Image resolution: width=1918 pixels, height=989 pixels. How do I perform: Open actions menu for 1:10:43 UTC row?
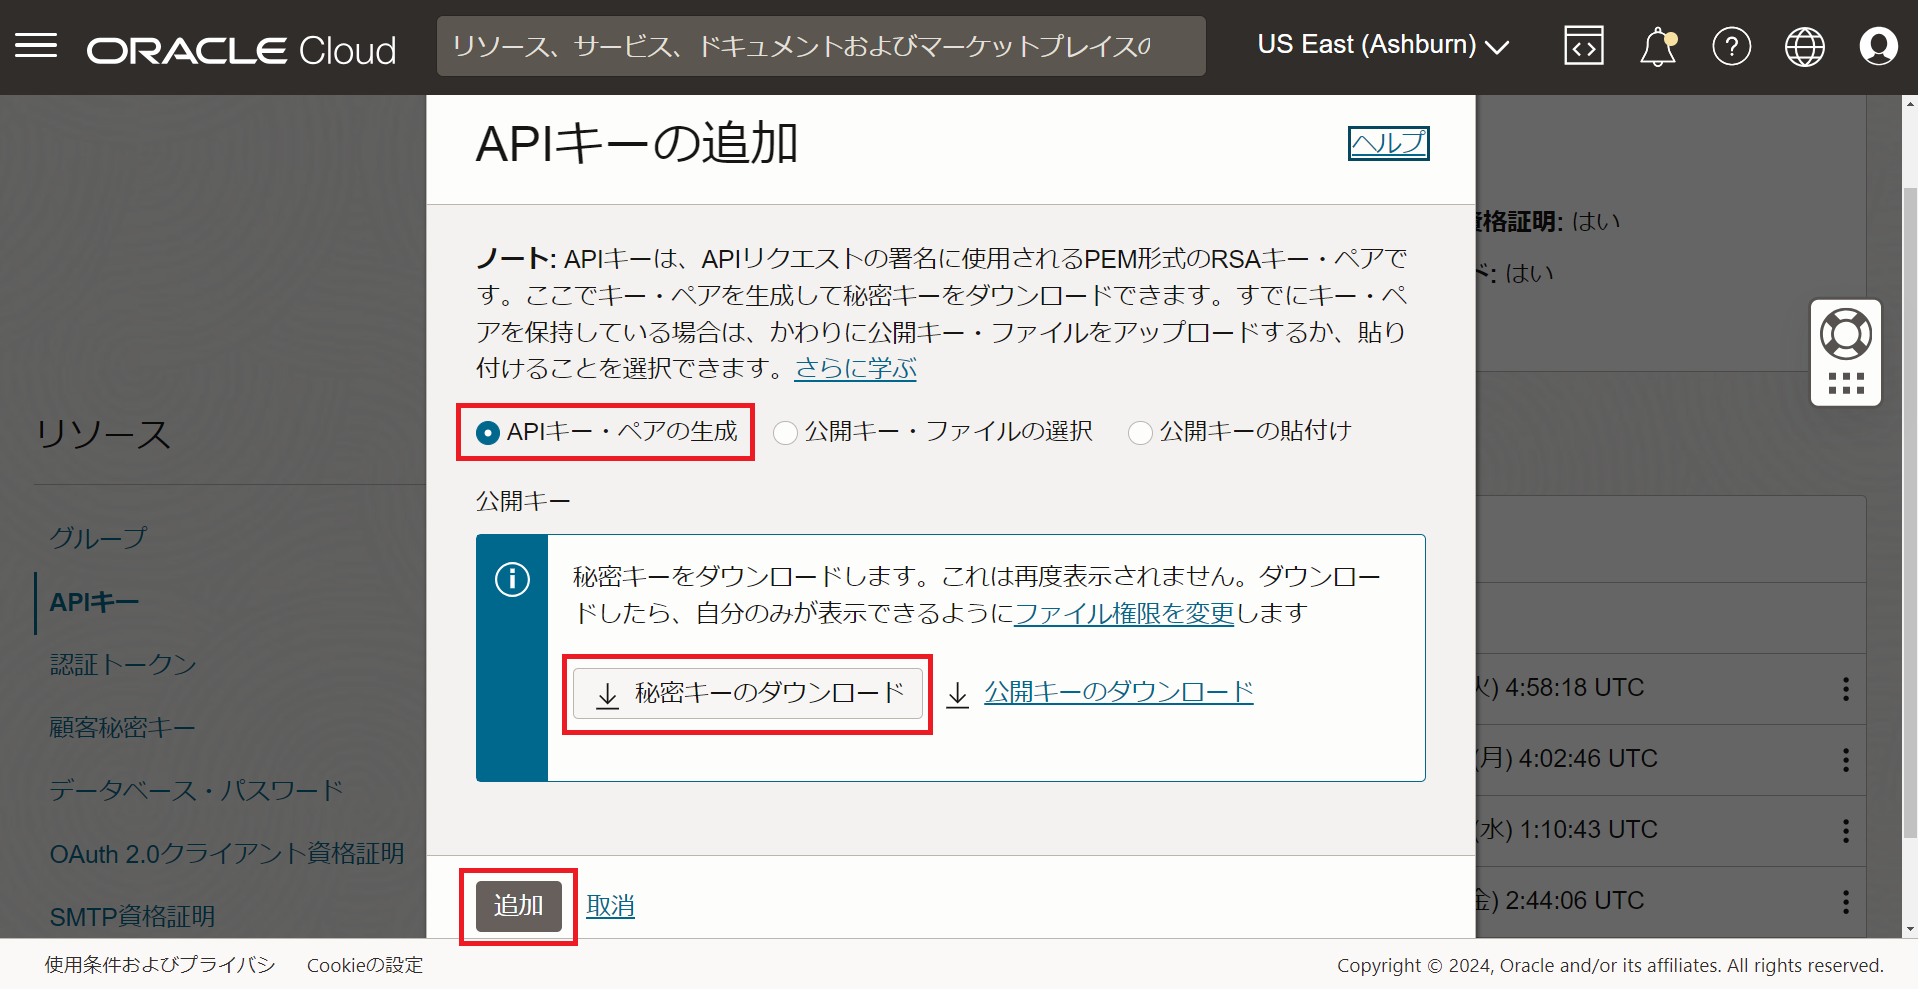pyautogui.click(x=1845, y=830)
